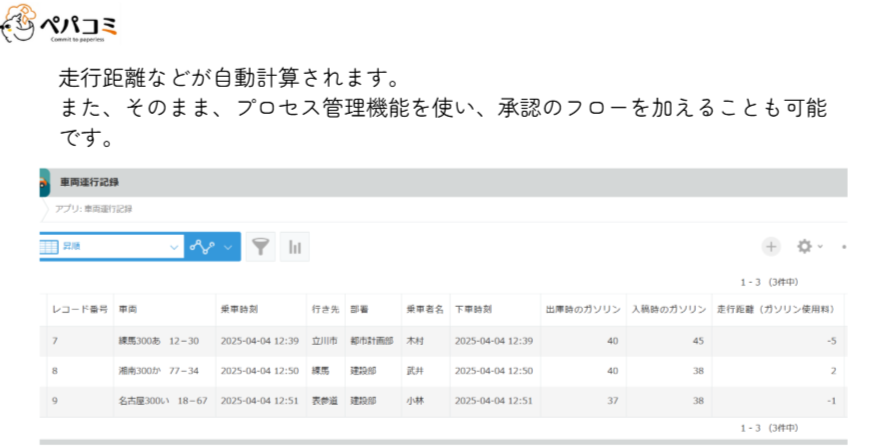Click mileage value -5
Viewport: 869px width, 447px height.
click(831, 341)
